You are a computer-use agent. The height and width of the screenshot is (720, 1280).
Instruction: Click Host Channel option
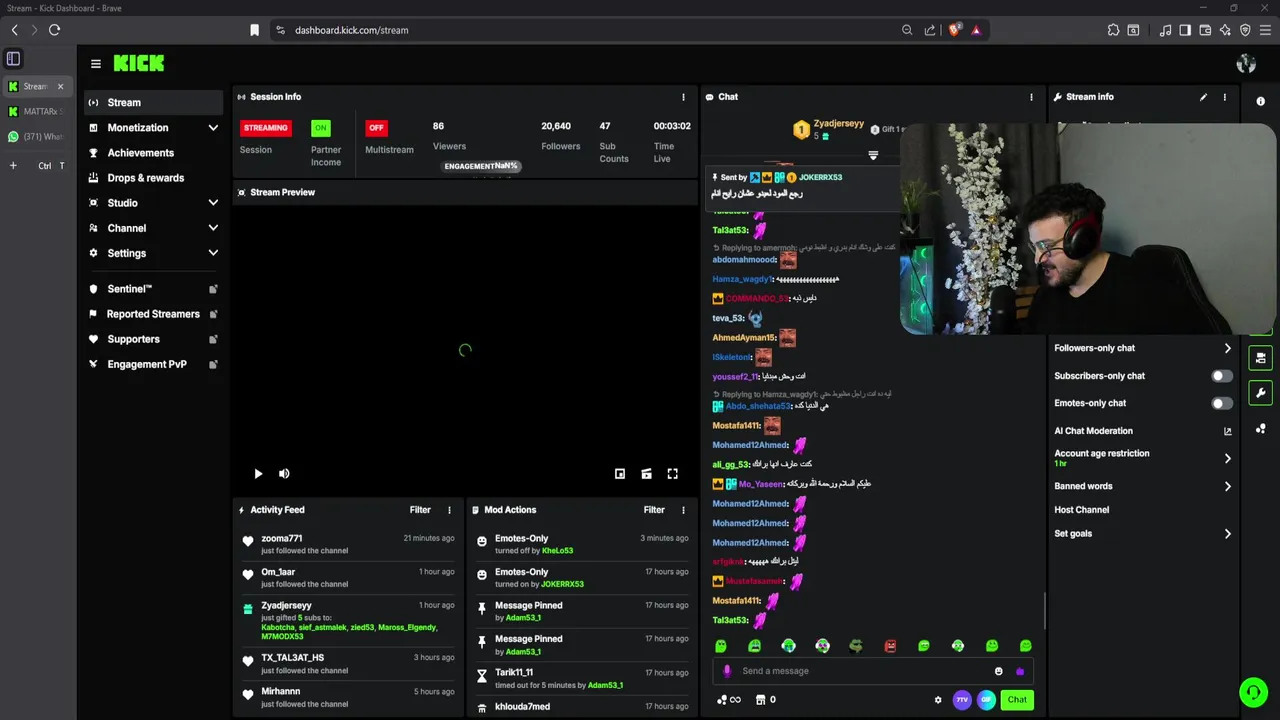tap(1082, 510)
